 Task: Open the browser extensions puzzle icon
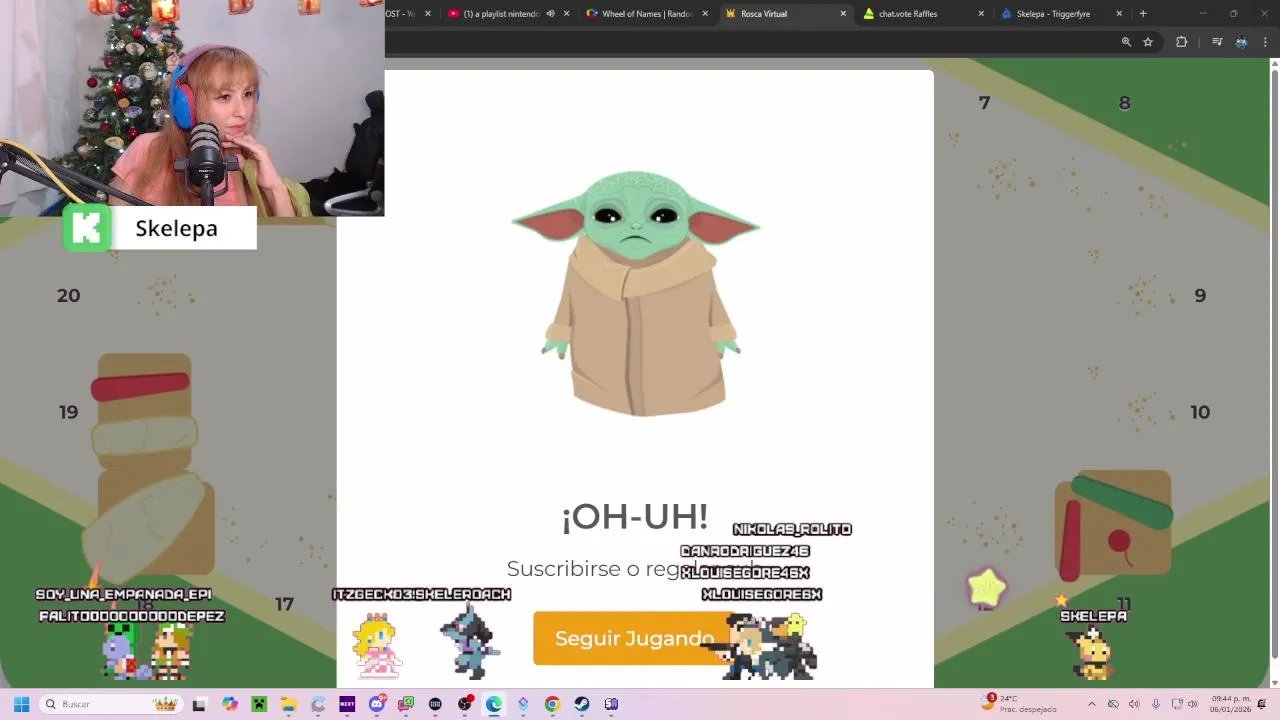pos(1181,42)
